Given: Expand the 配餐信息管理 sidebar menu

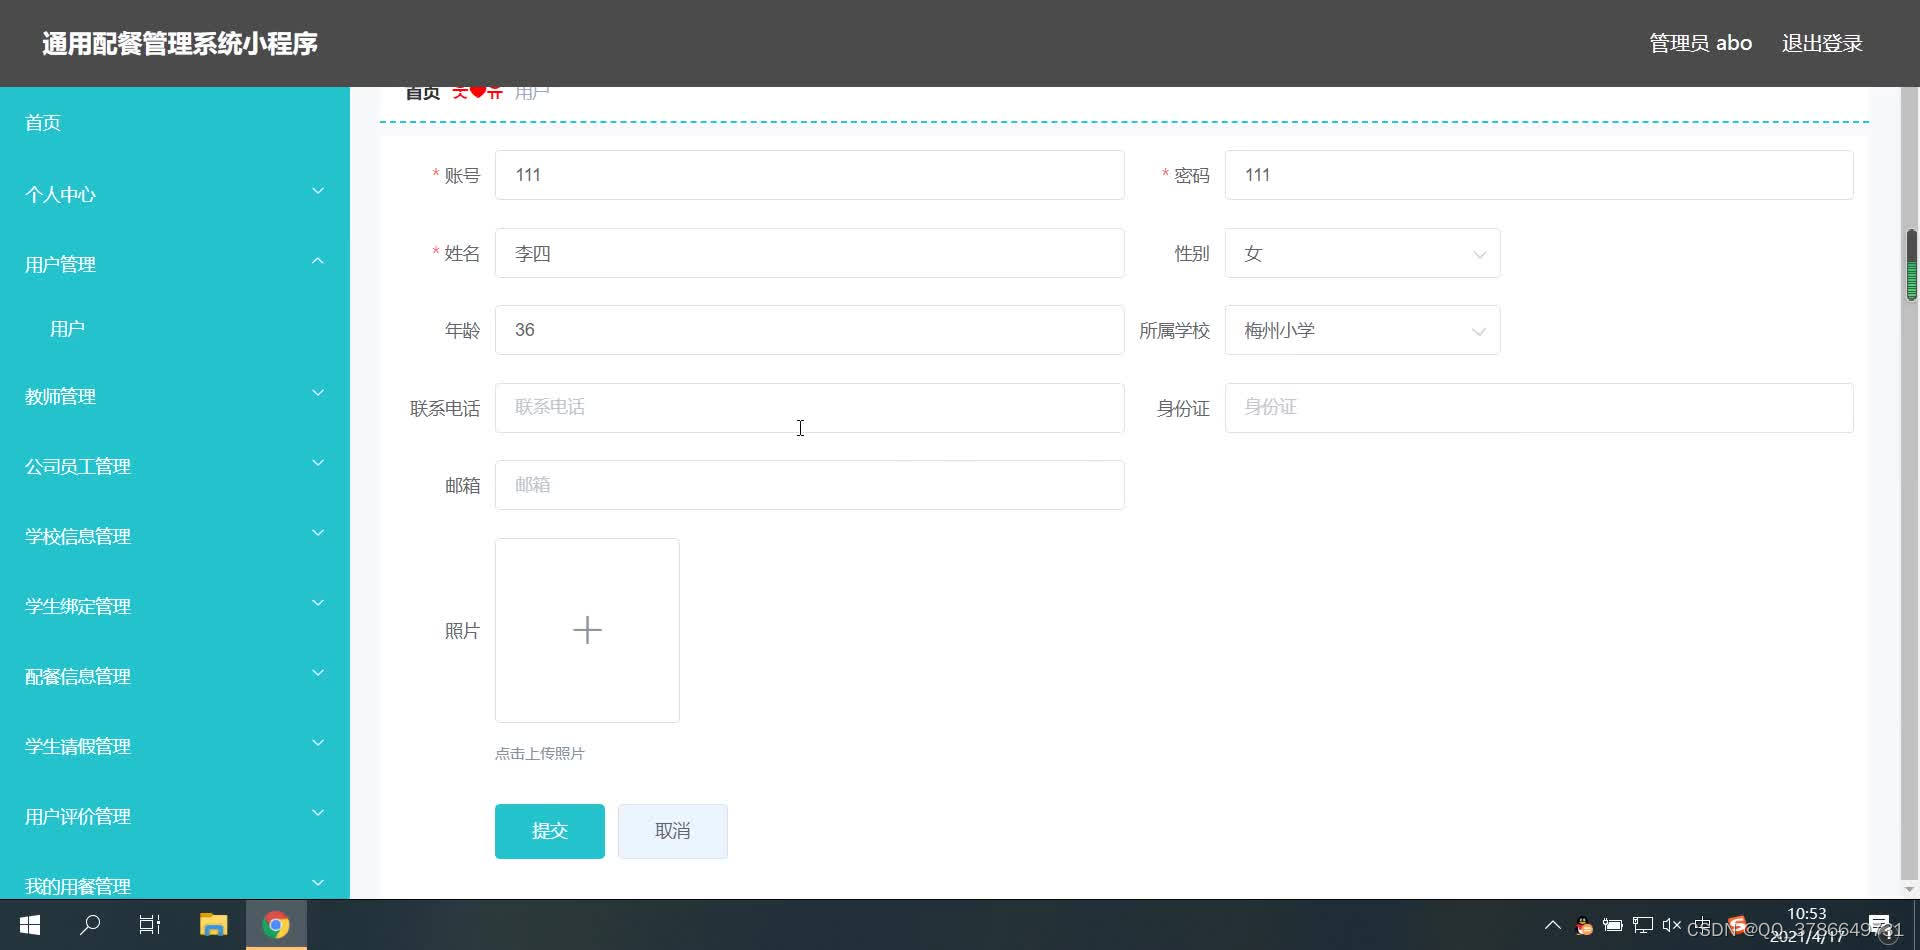Looking at the screenshot, I should pos(175,676).
